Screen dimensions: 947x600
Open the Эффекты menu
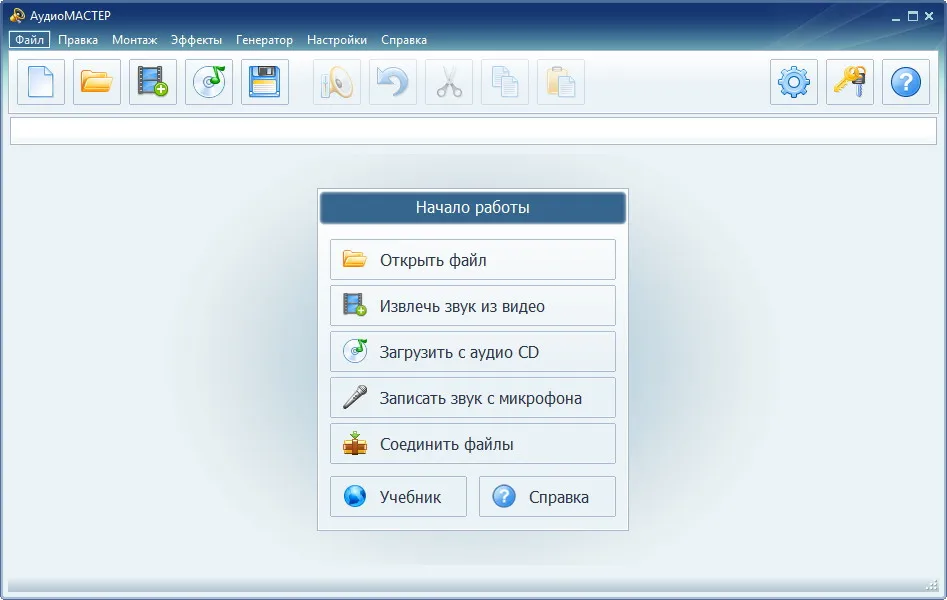click(196, 40)
